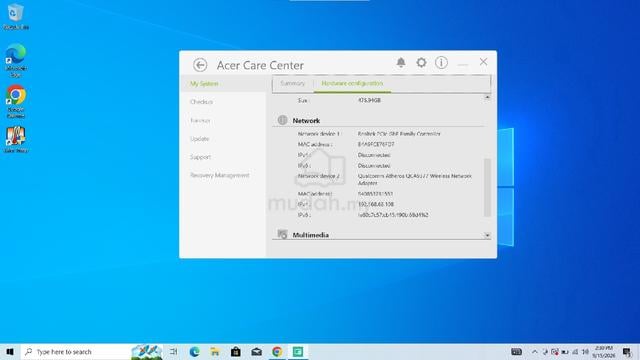Select the 192.168 IPv4 address value
This screenshot has width=640, height=360.
click(x=376, y=204)
